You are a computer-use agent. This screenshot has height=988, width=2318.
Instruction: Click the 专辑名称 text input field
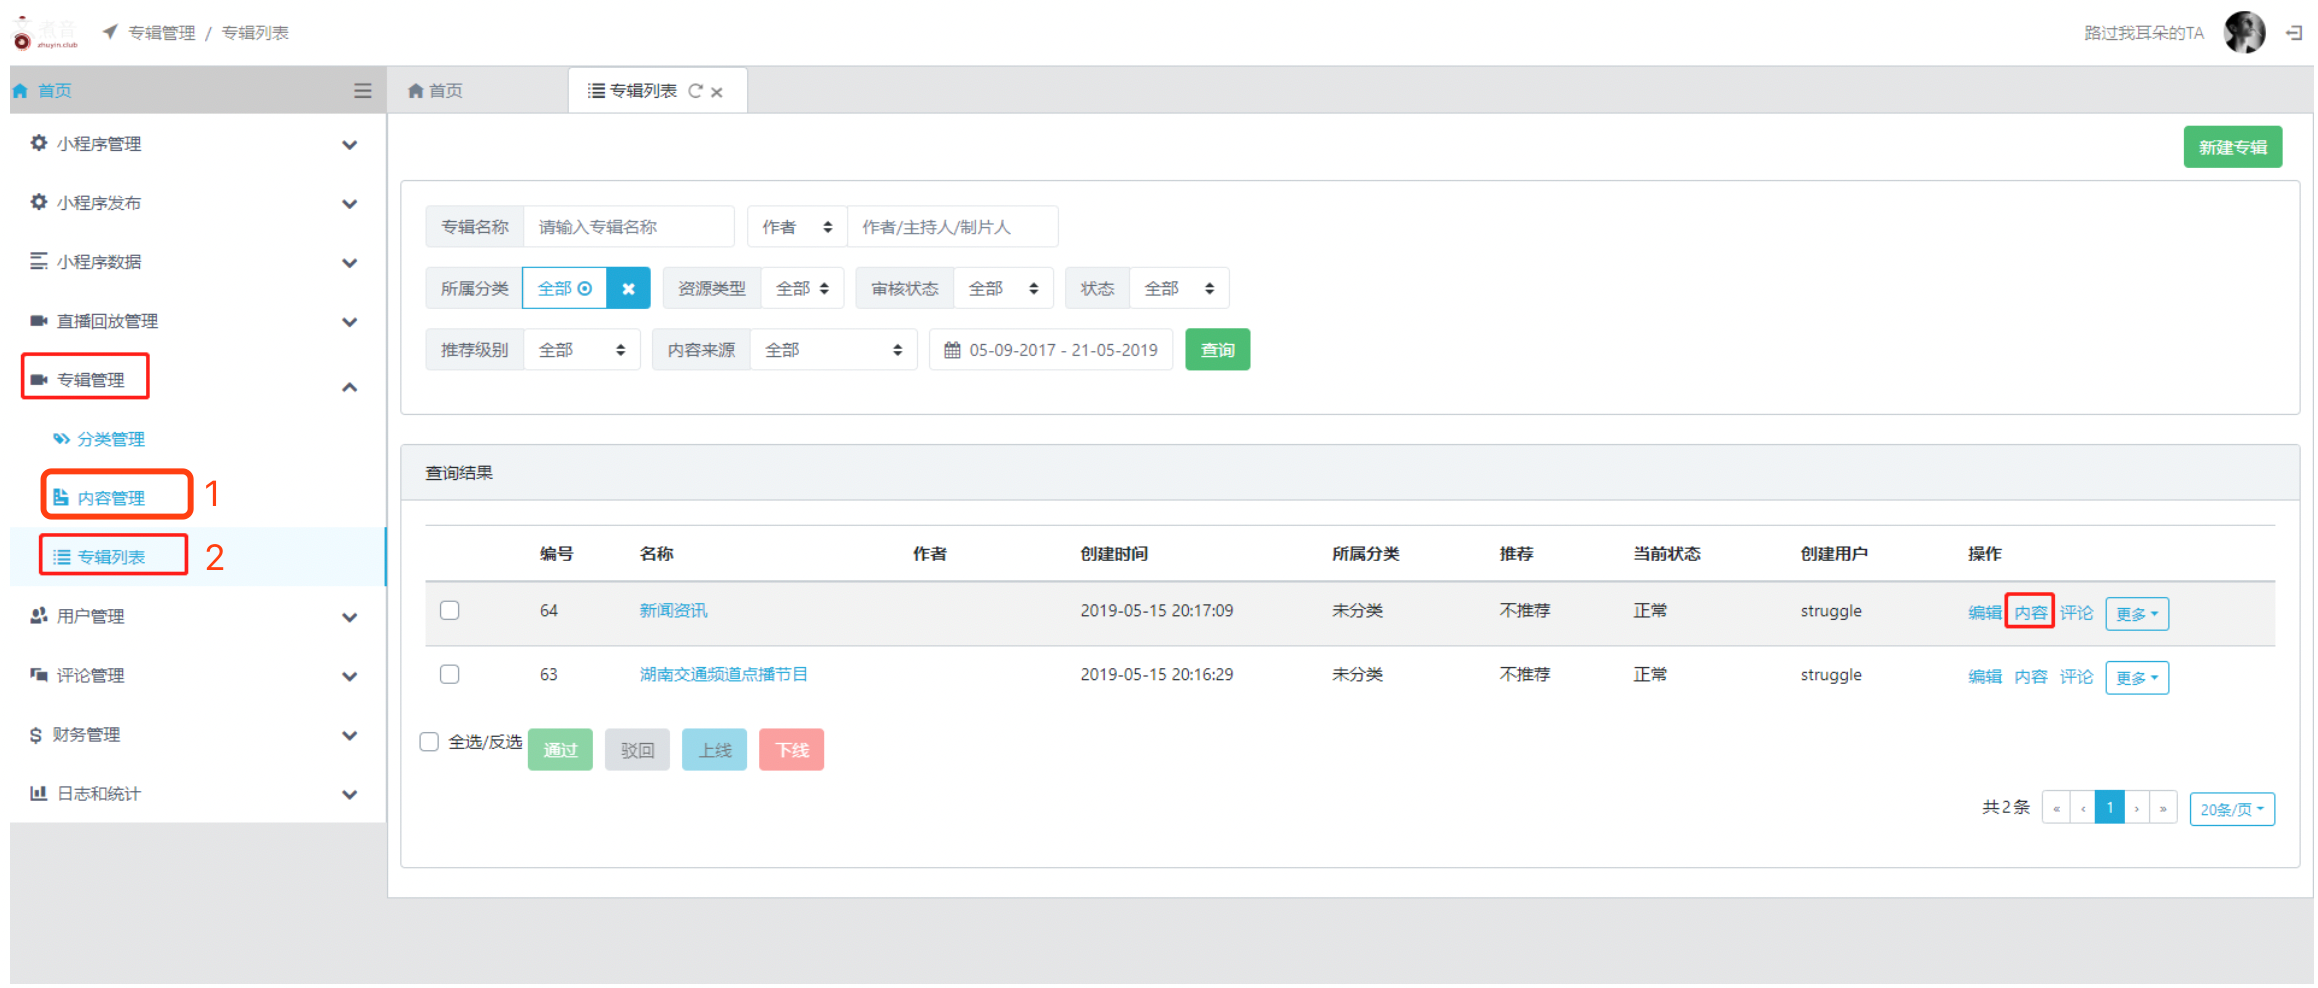(x=628, y=227)
